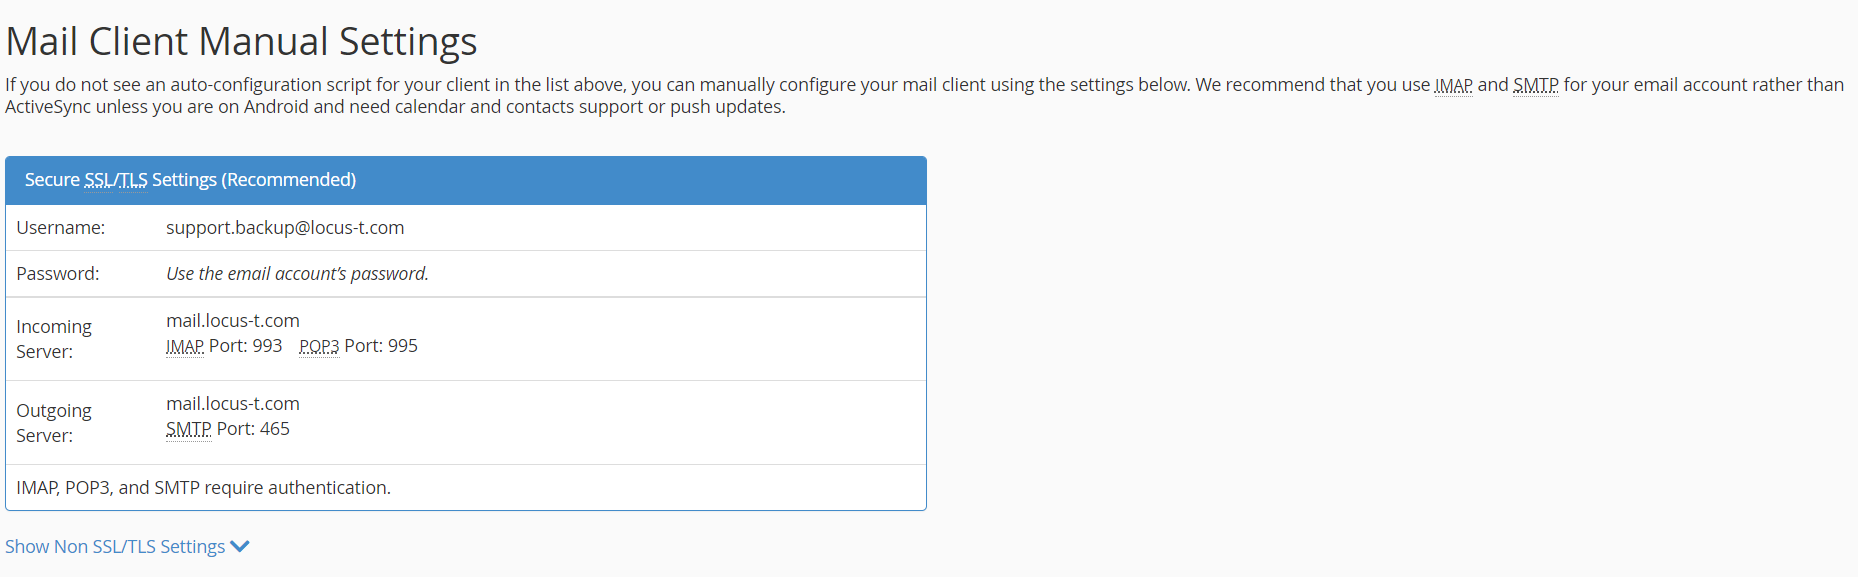Click the SMTP abbreviation in intro paragraph
This screenshot has height=577, width=1858.
click(x=1536, y=85)
